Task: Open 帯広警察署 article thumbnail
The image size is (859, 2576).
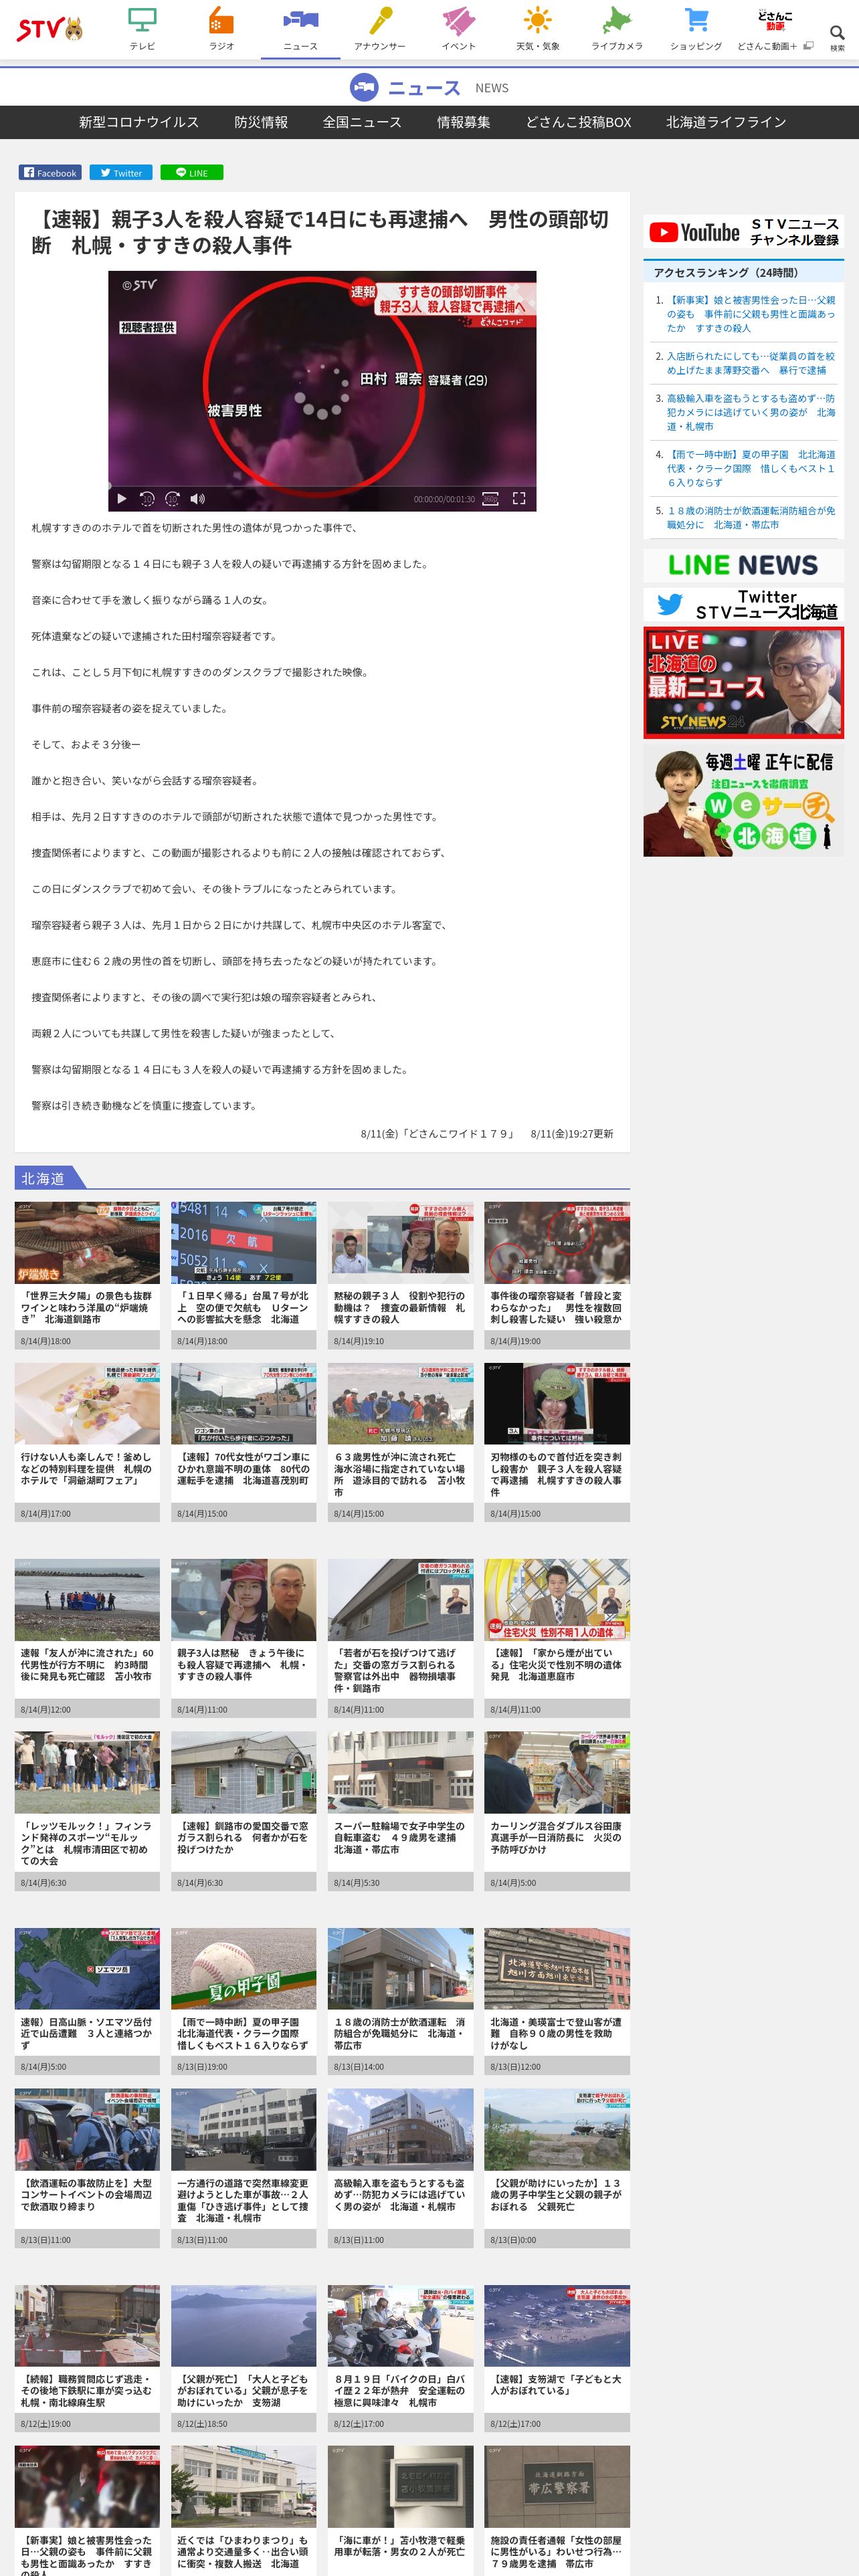Action: click(x=557, y=2486)
